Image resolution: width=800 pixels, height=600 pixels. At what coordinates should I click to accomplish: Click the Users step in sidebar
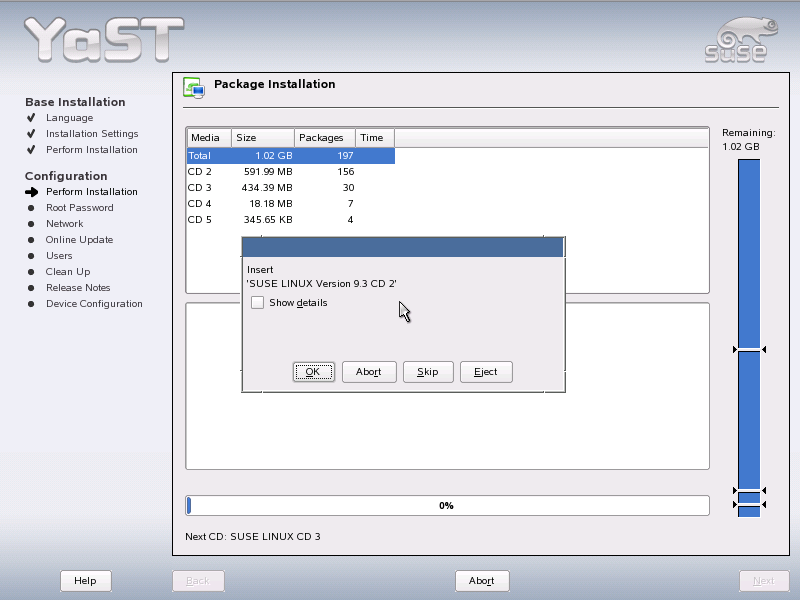coord(59,256)
